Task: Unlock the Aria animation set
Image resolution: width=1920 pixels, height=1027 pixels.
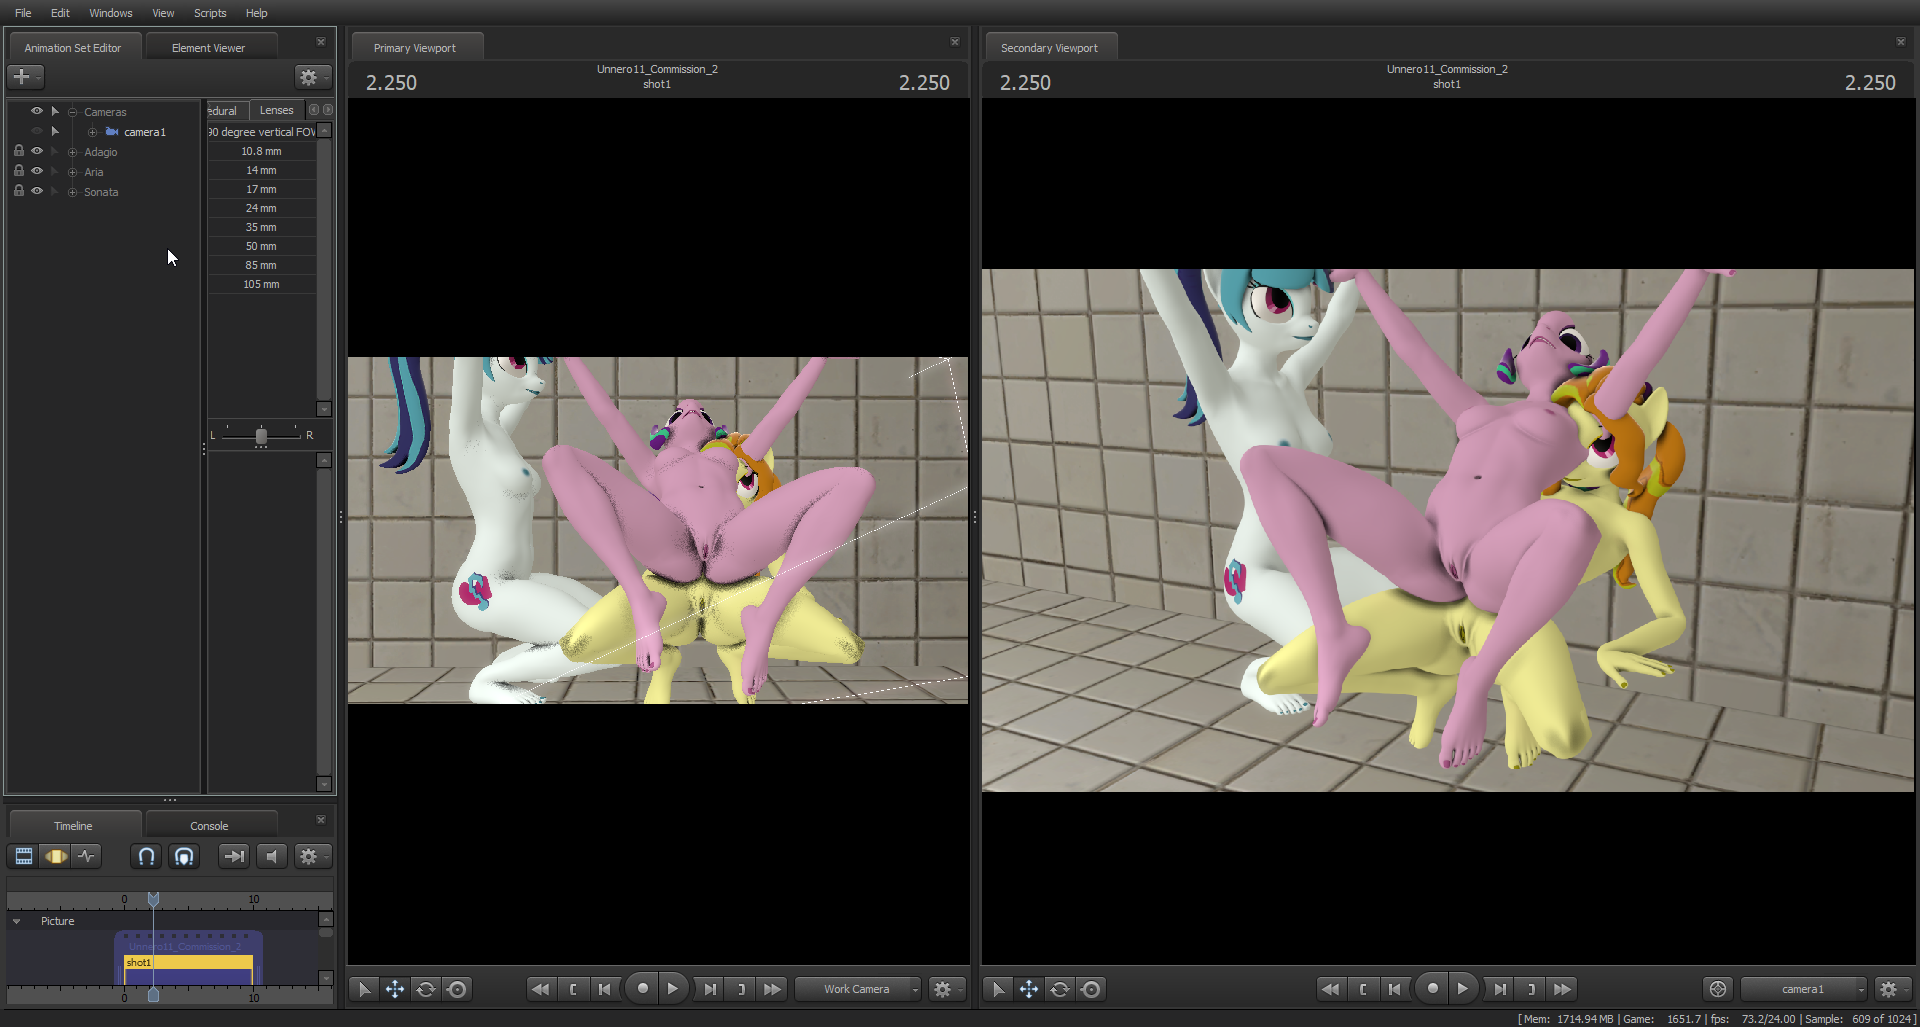Action: 18,171
